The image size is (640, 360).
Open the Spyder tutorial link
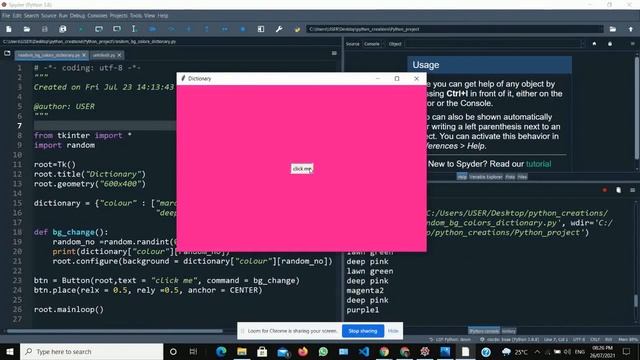[x=538, y=164]
